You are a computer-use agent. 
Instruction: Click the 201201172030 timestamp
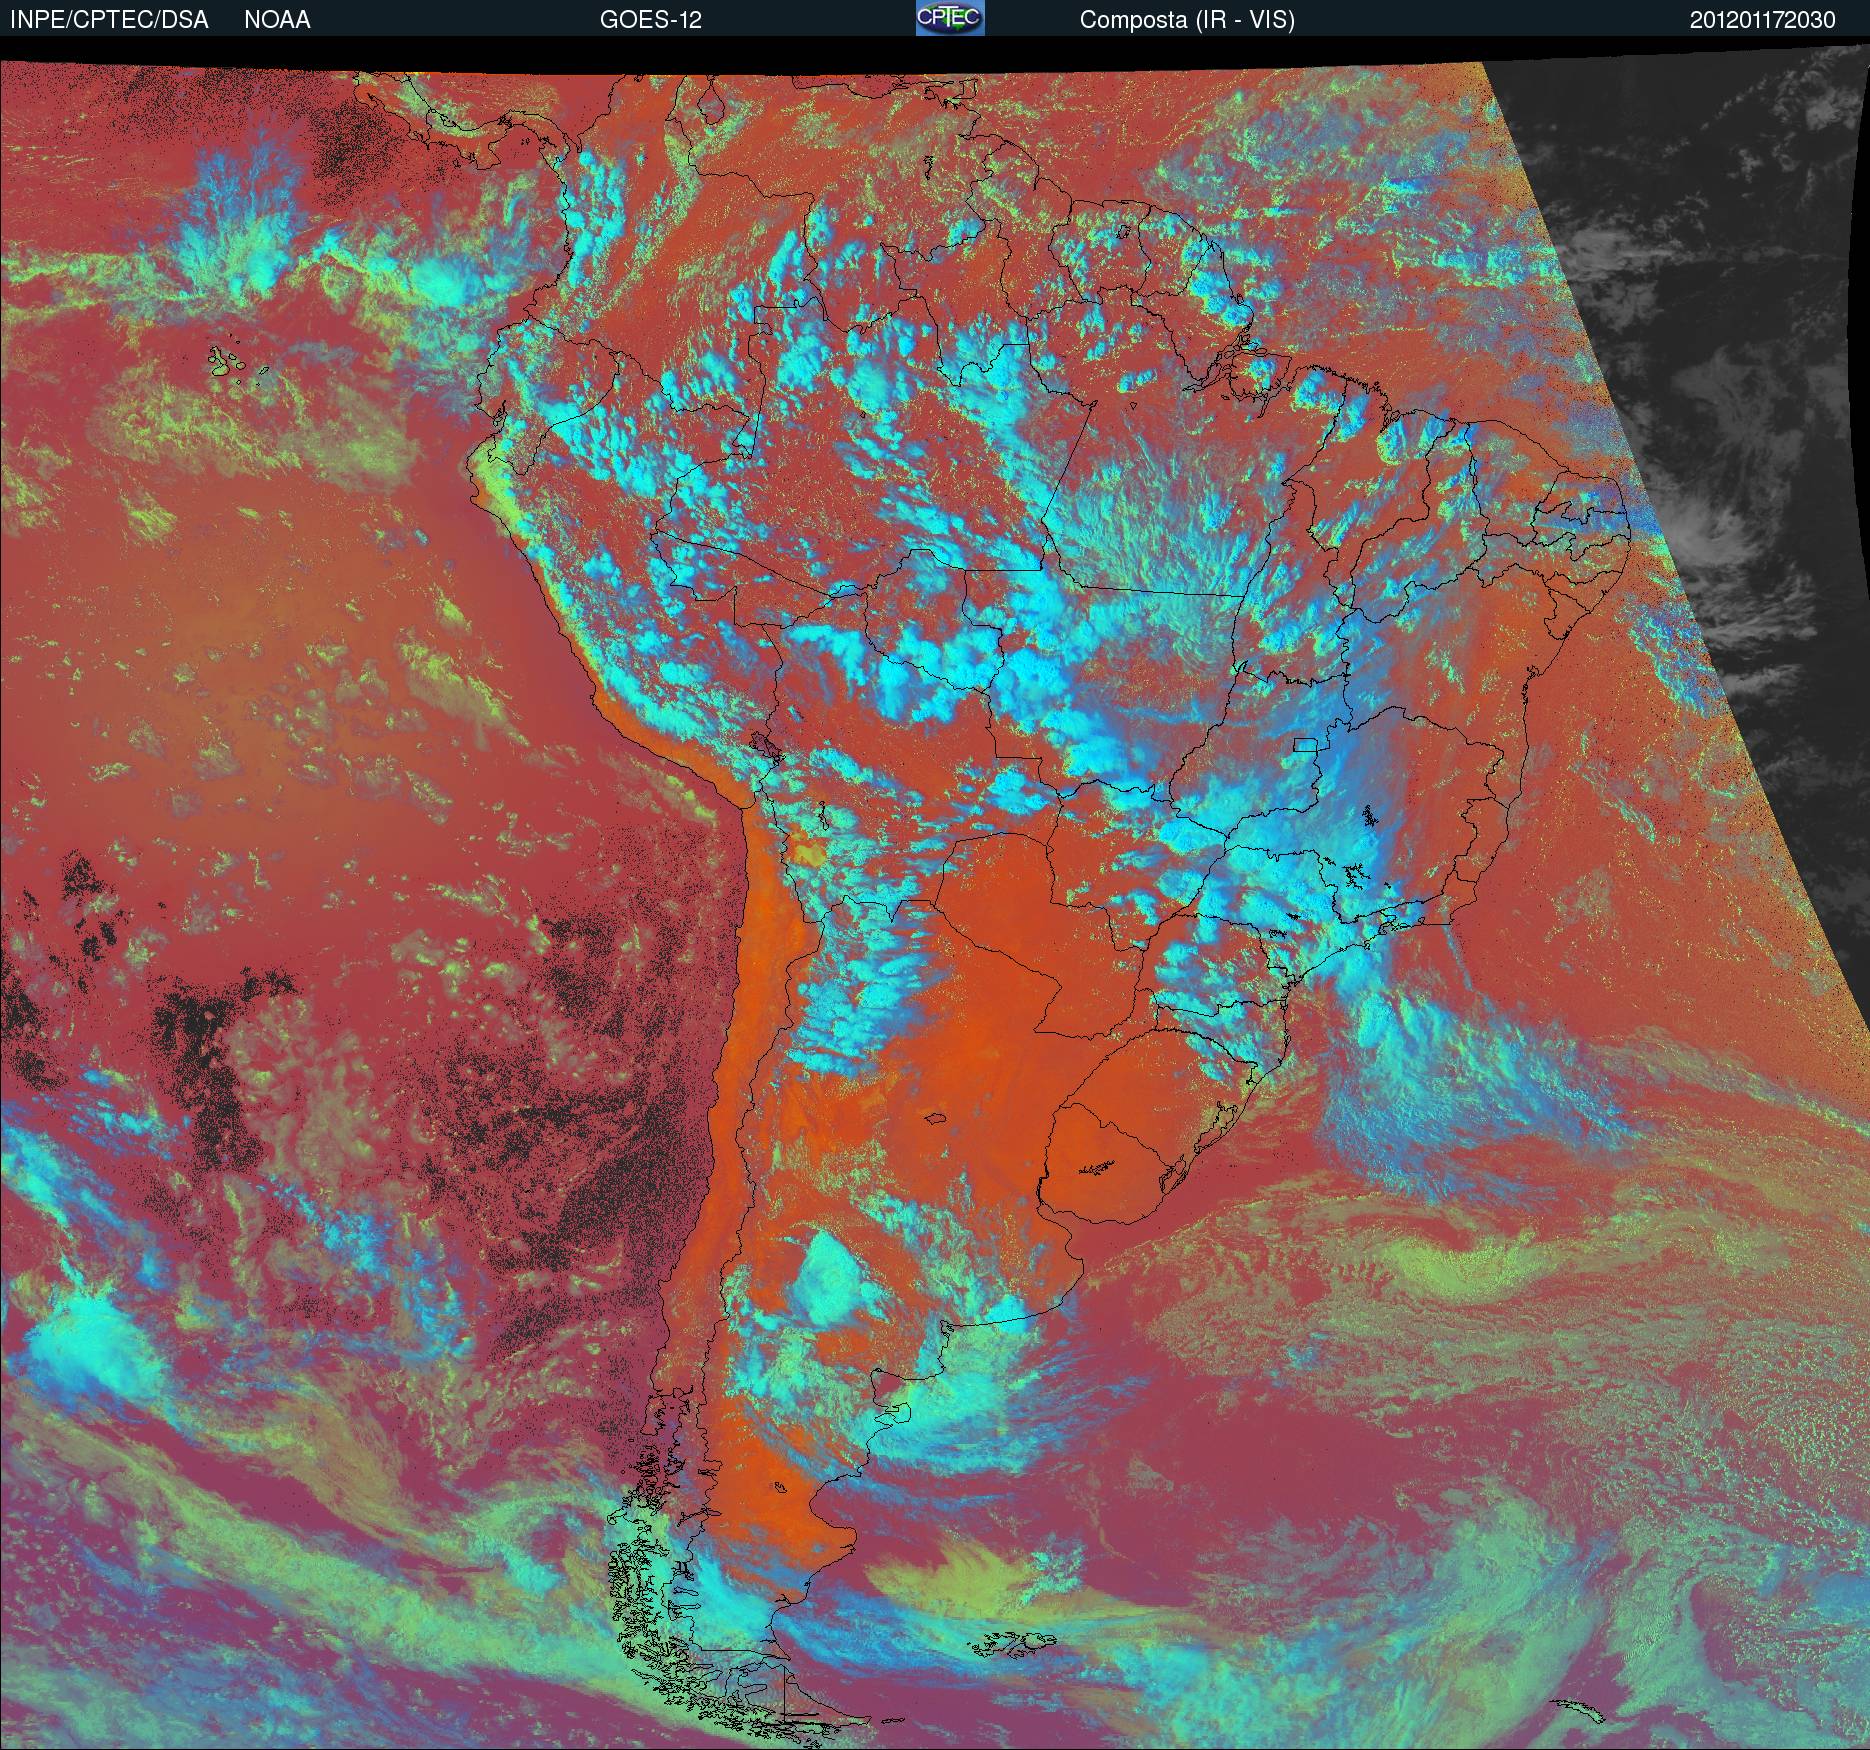(1763, 20)
